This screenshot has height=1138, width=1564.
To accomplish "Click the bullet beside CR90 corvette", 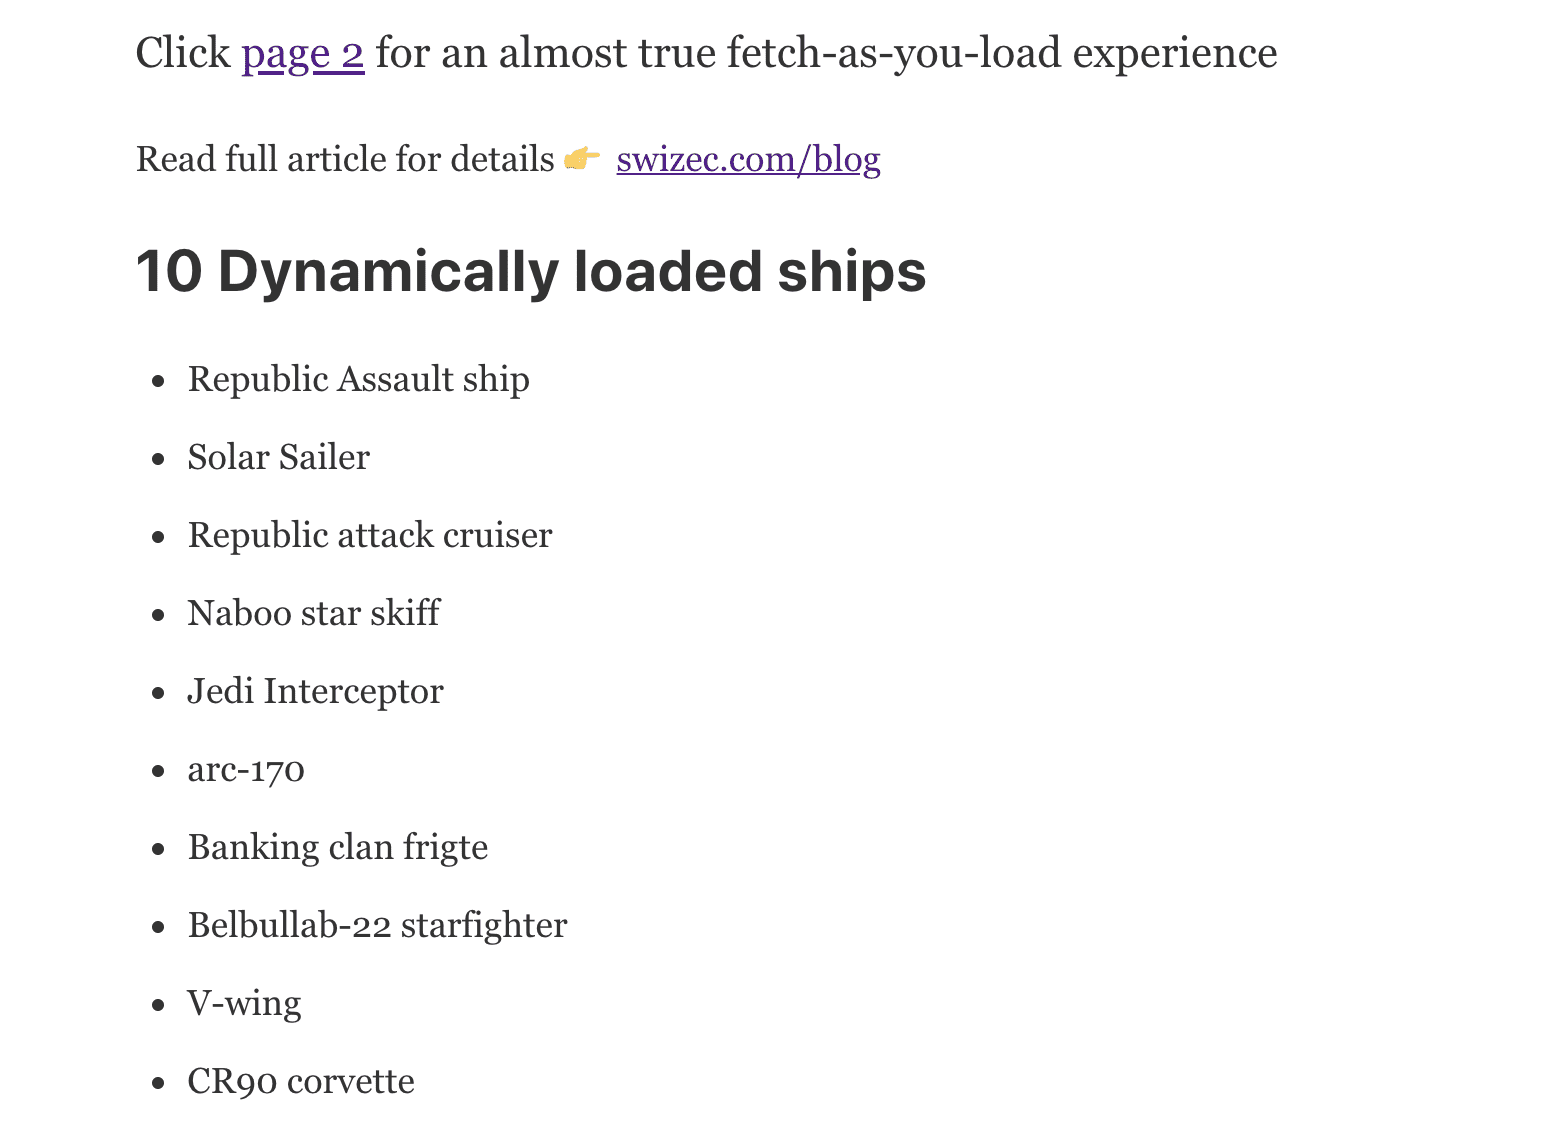I will point(158,1083).
